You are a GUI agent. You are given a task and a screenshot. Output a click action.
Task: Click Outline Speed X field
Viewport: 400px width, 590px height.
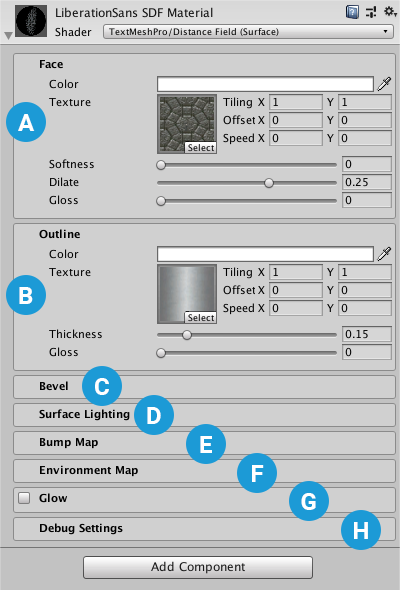click(296, 308)
